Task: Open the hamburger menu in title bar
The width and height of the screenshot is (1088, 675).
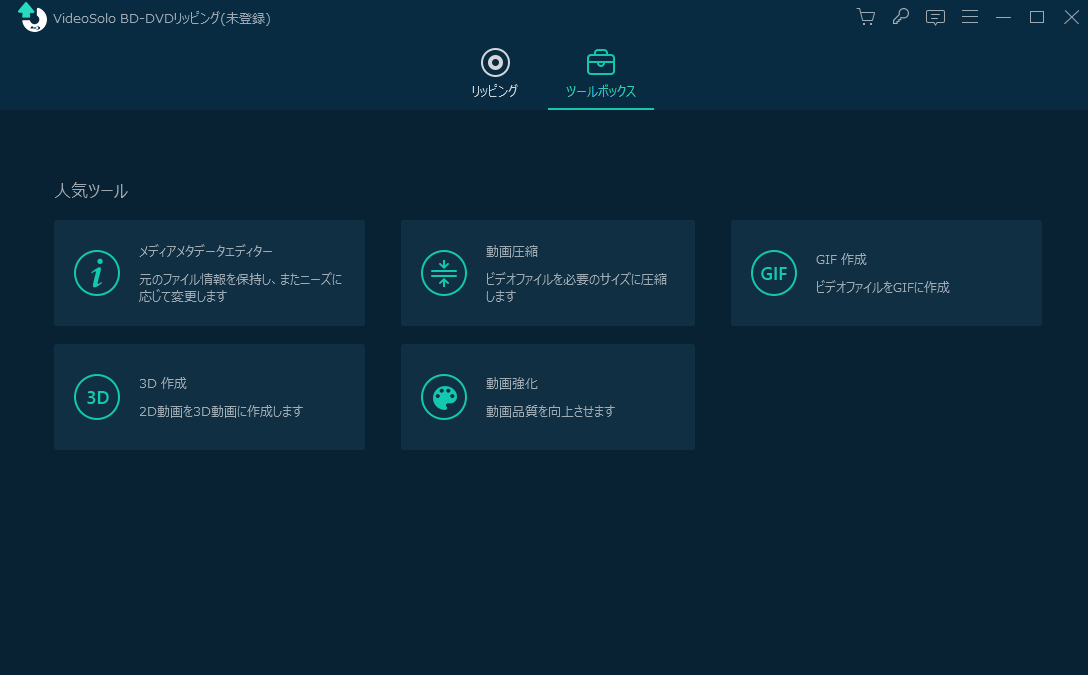Action: coord(970,17)
